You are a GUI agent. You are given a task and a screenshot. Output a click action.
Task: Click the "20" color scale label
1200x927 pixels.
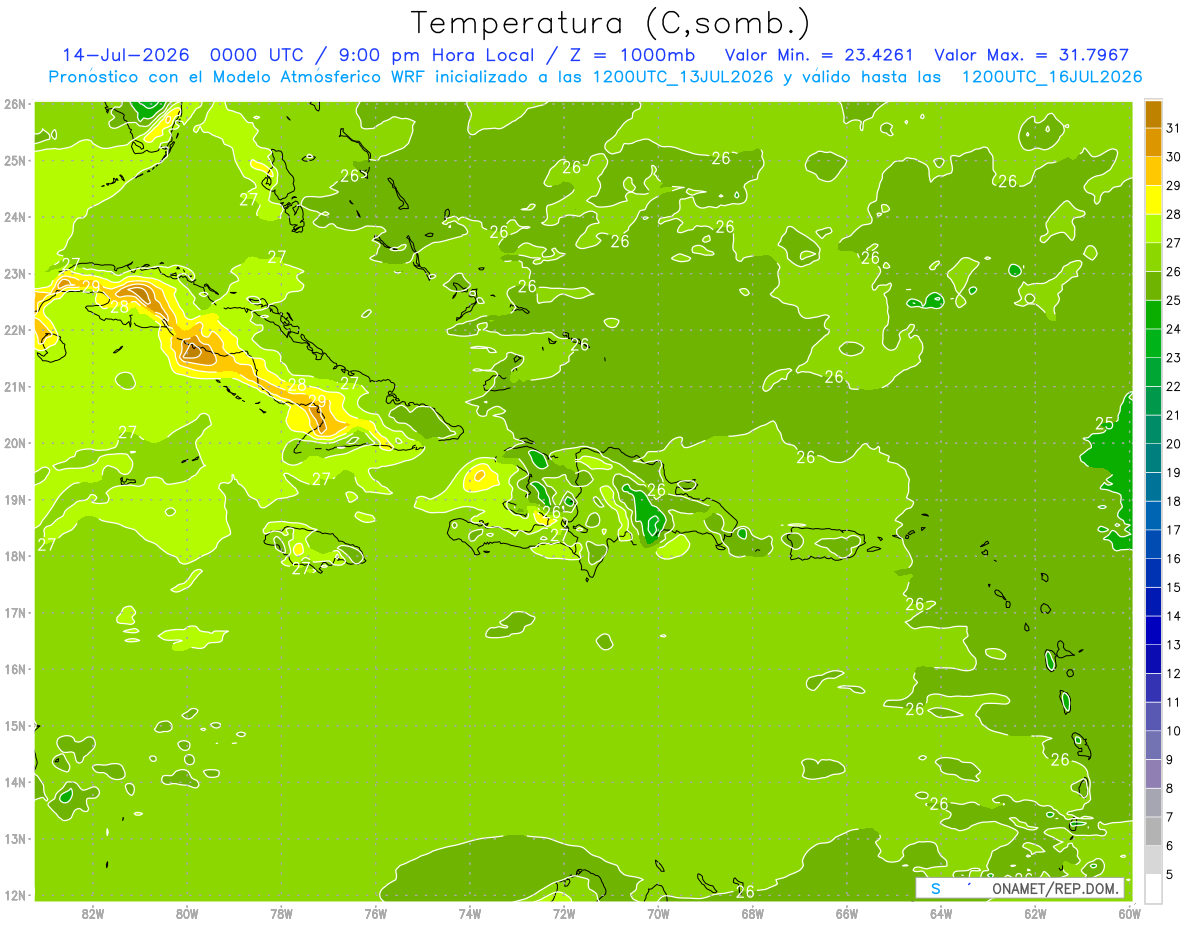(x=1174, y=444)
